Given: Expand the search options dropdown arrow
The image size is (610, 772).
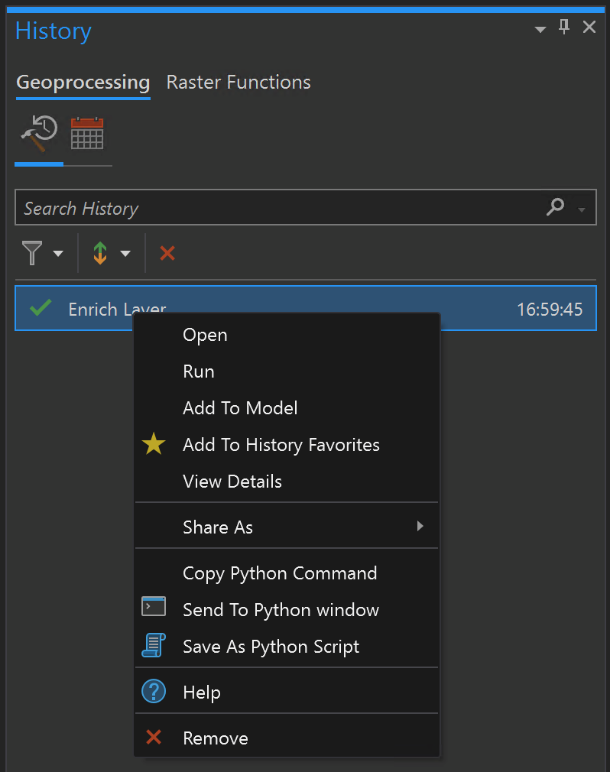Looking at the screenshot, I should 582,209.
